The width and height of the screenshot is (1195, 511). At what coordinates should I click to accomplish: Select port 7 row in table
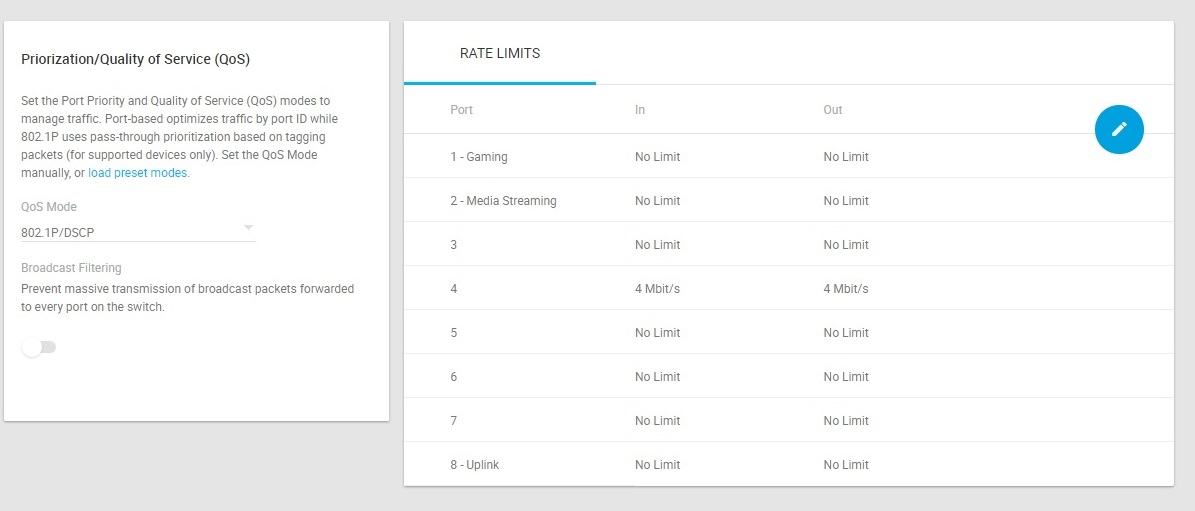pyautogui.click(x=454, y=421)
